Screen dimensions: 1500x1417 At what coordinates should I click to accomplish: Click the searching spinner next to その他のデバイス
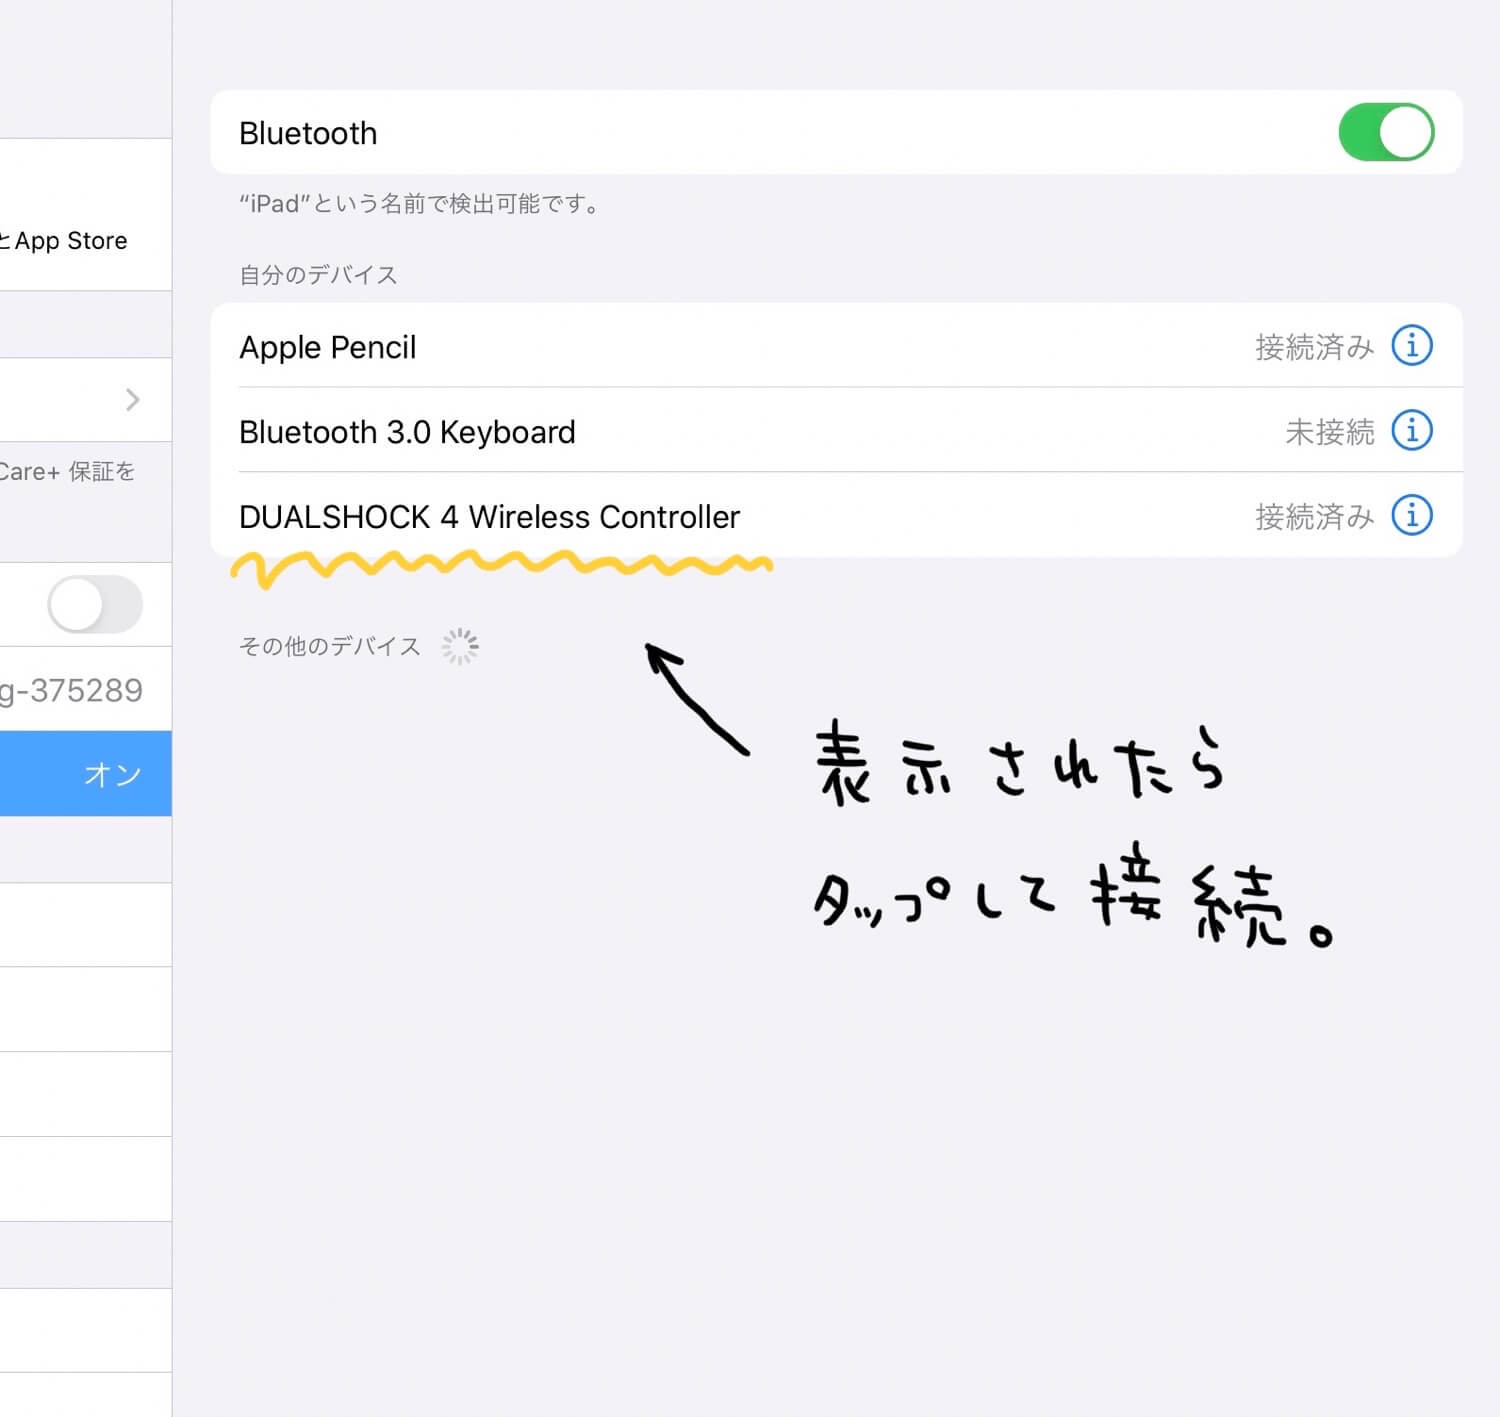[x=460, y=647]
